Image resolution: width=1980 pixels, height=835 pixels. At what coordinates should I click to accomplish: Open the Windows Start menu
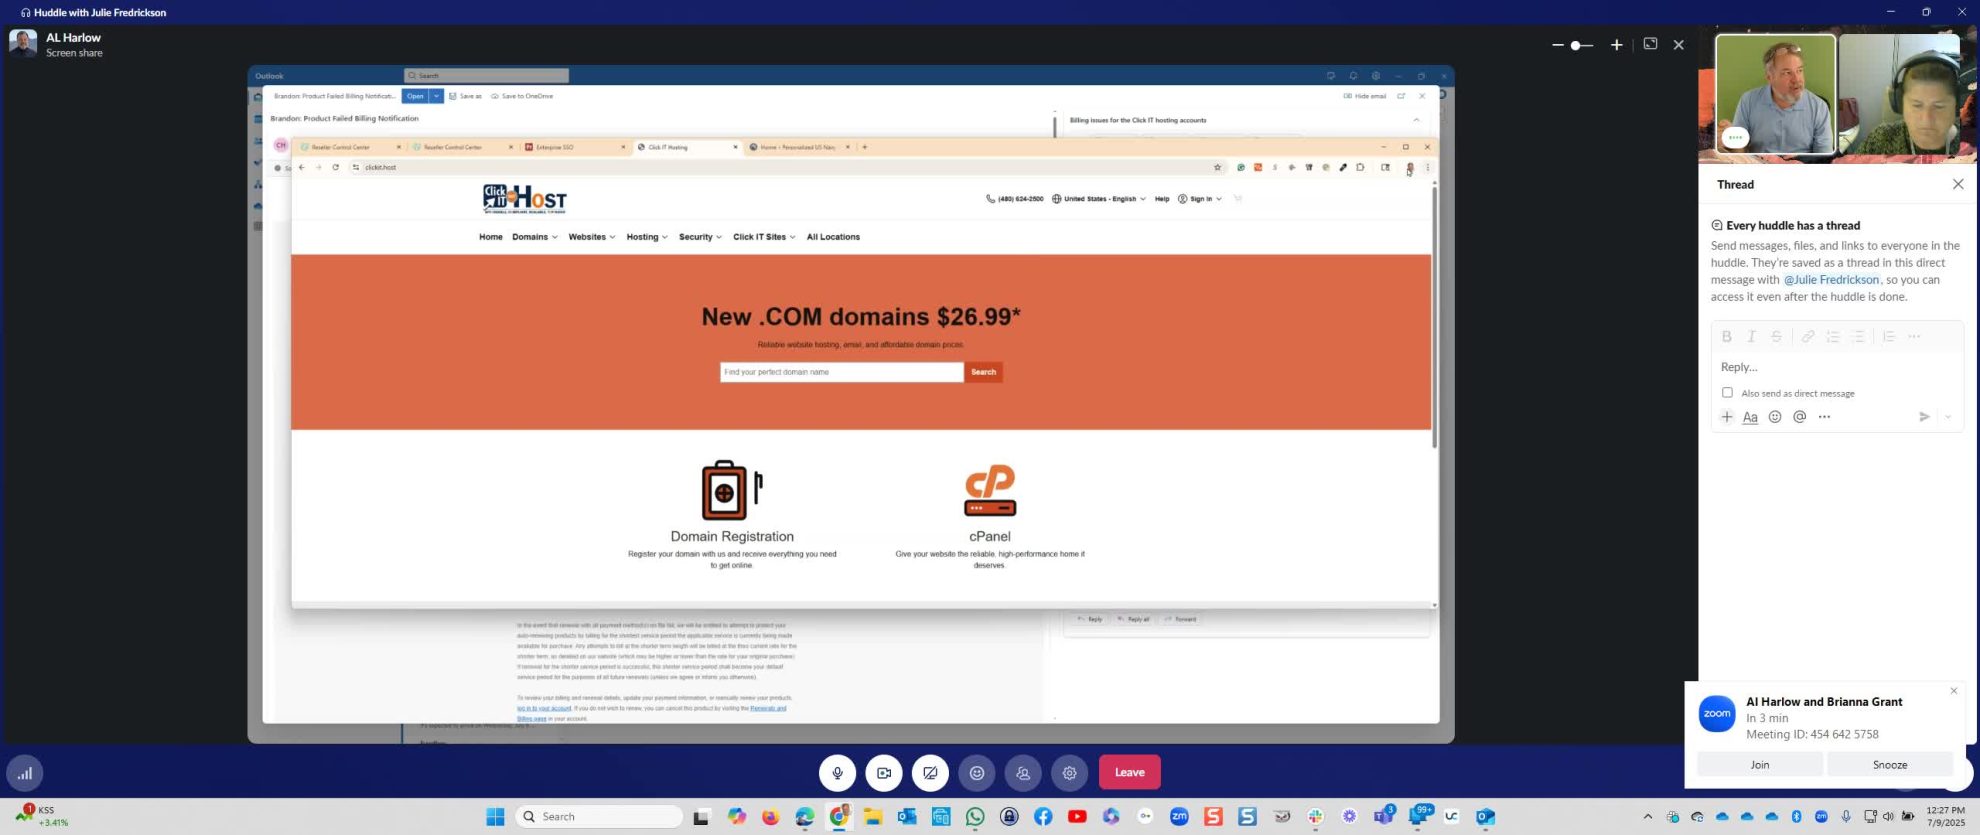[x=495, y=817]
